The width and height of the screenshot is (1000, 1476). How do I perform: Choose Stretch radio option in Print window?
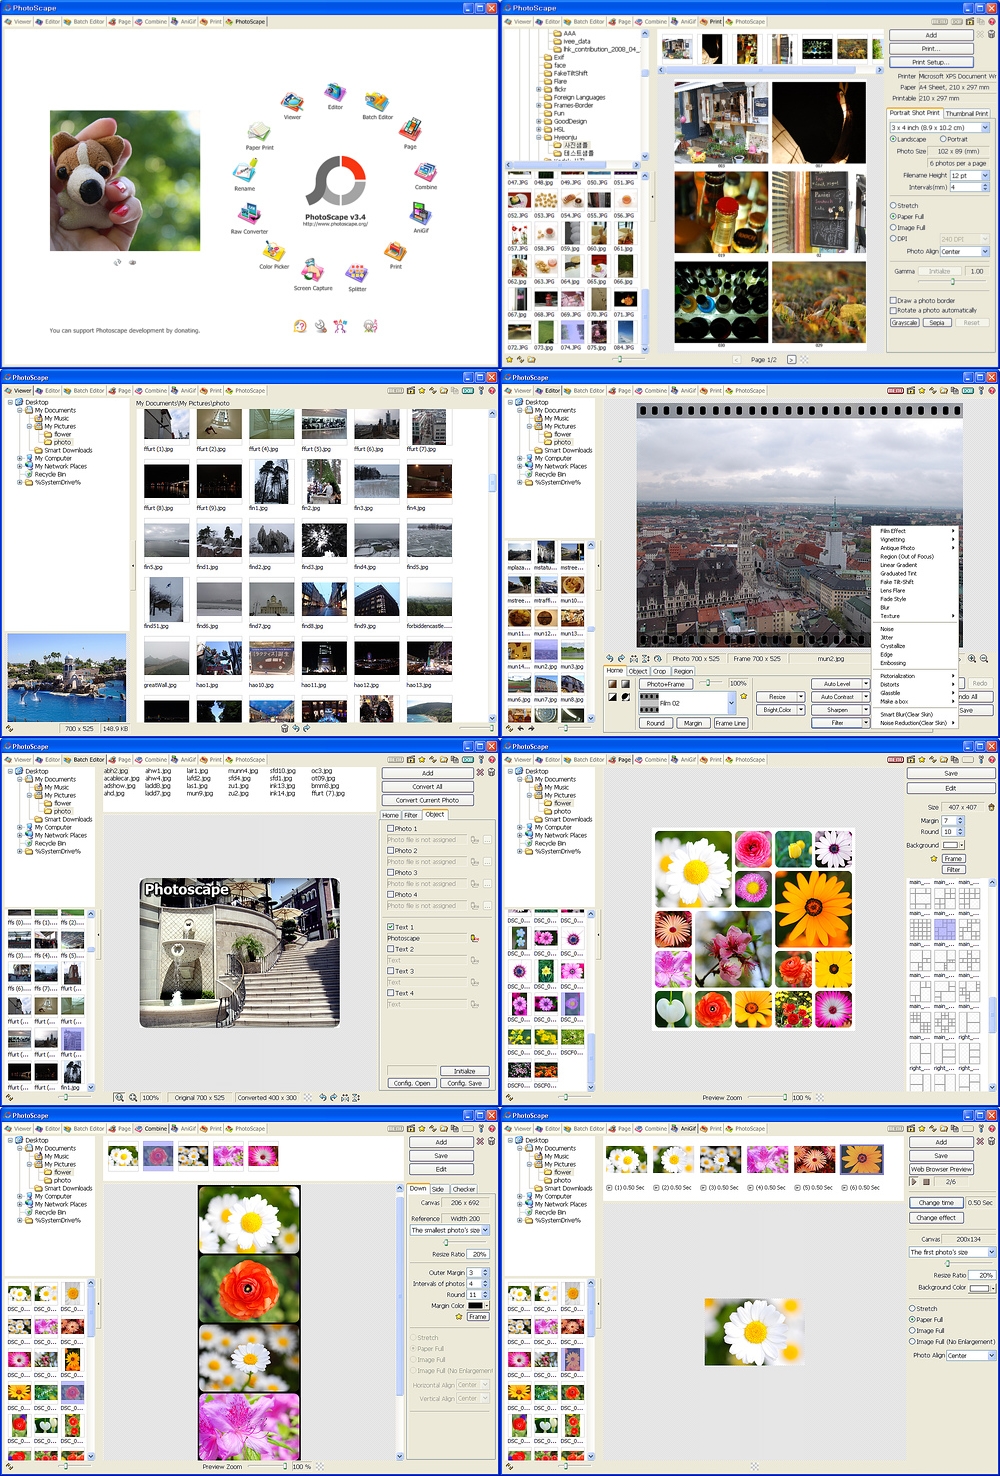894,206
